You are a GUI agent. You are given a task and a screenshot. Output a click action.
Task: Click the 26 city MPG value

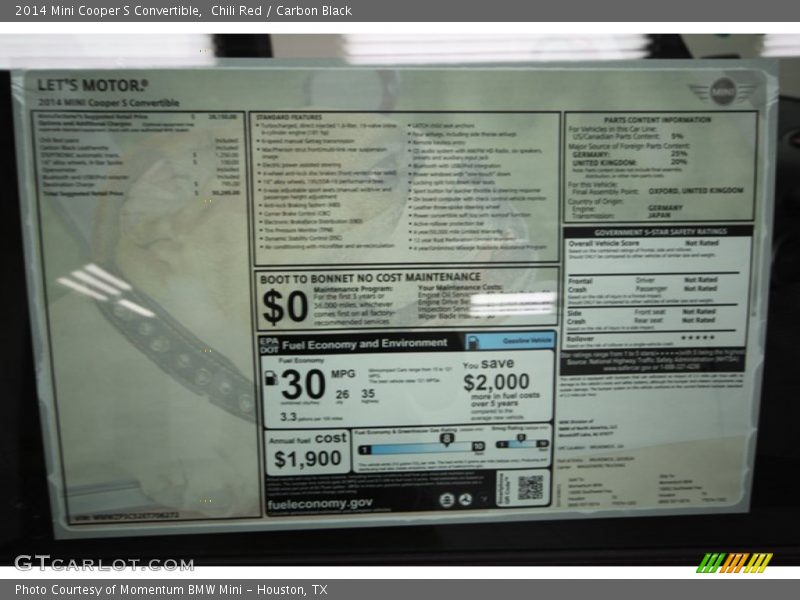pyautogui.click(x=342, y=394)
